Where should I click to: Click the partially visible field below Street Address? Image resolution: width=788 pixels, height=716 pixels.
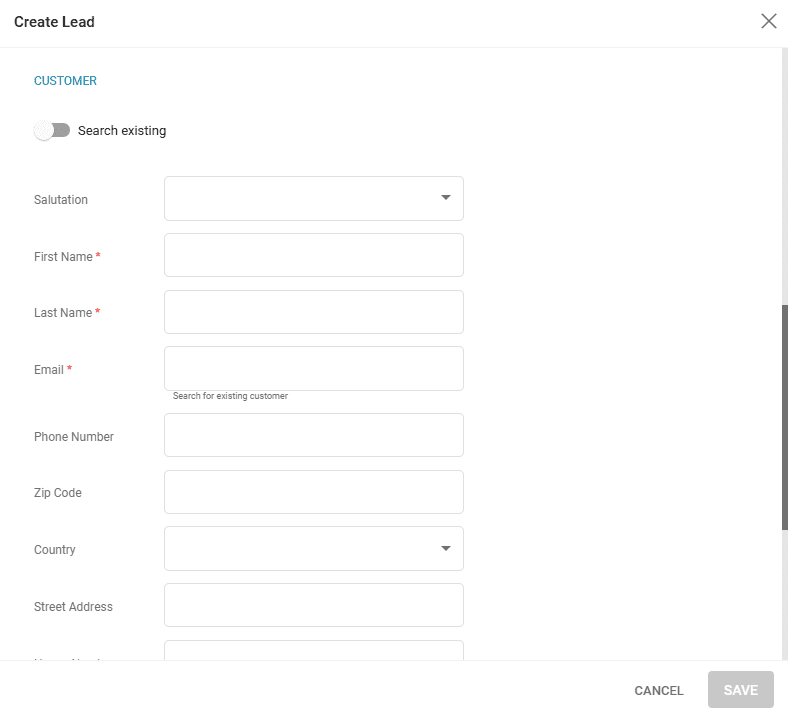pos(313,650)
